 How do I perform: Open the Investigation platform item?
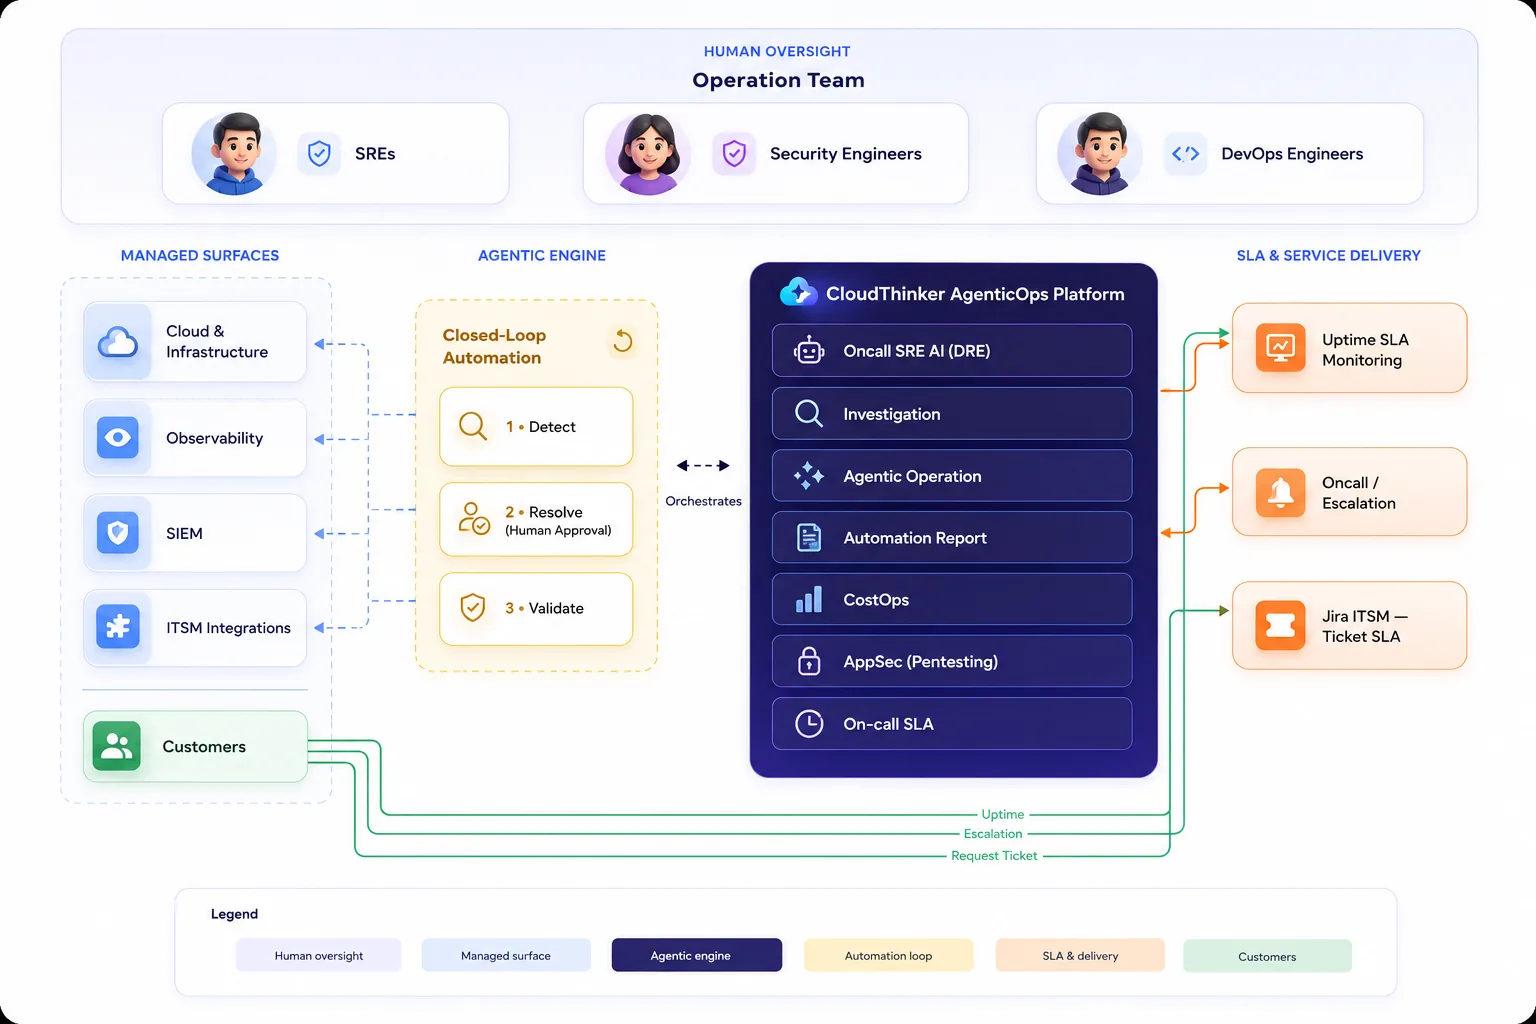pos(952,414)
